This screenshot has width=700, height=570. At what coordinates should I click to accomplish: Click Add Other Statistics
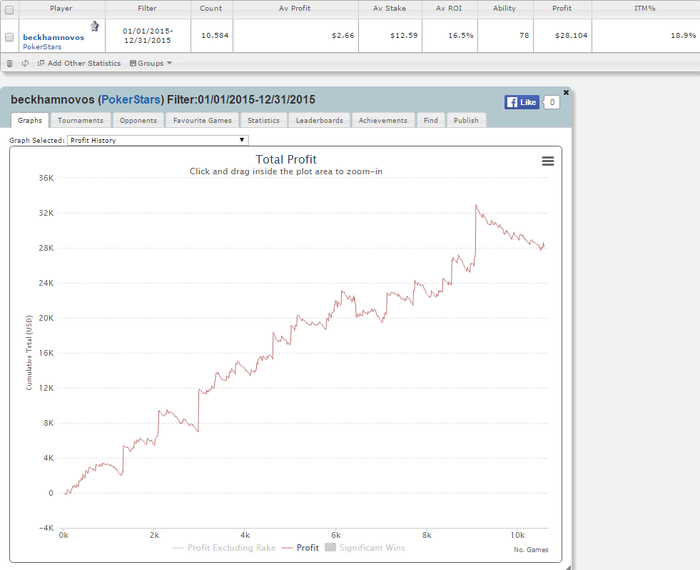click(x=79, y=63)
